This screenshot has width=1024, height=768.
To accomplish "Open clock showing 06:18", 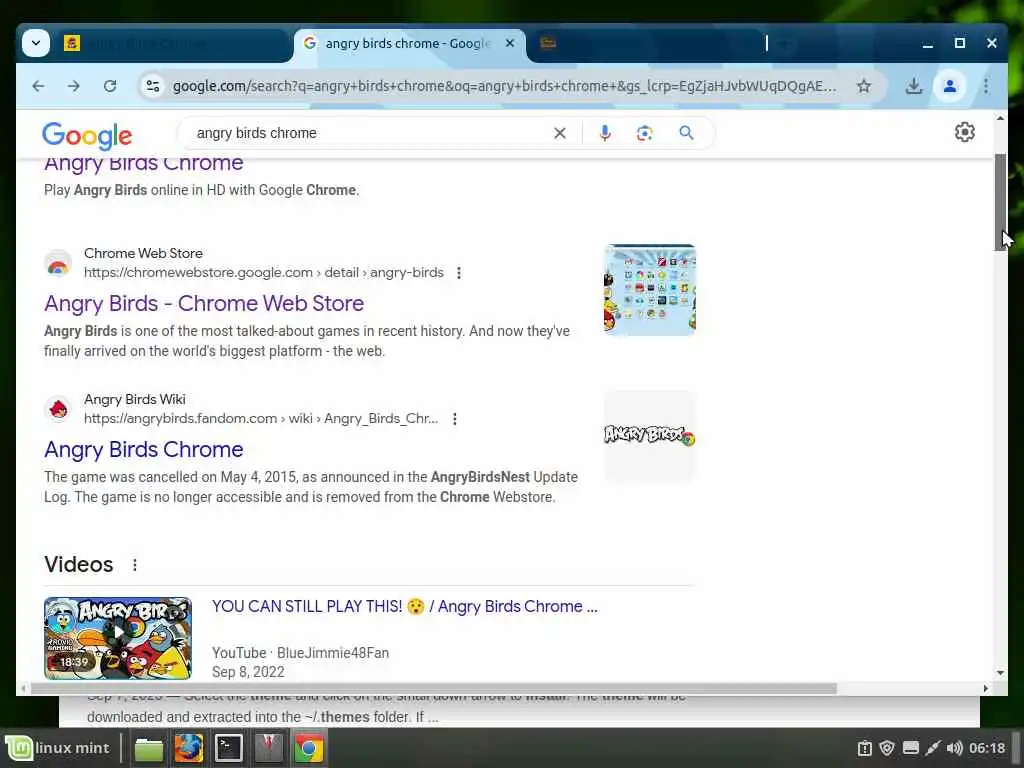I will pyautogui.click(x=987, y=748).
